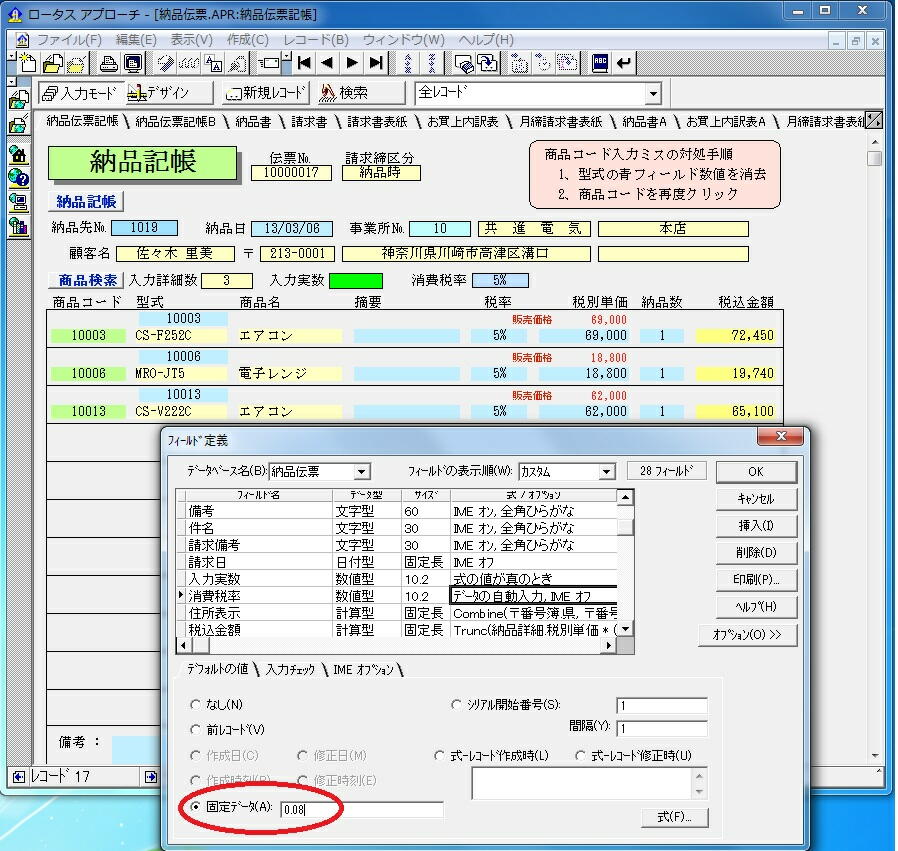Click the return arrow toolbar icon
898x851 pixels.
tap(624, 62)
